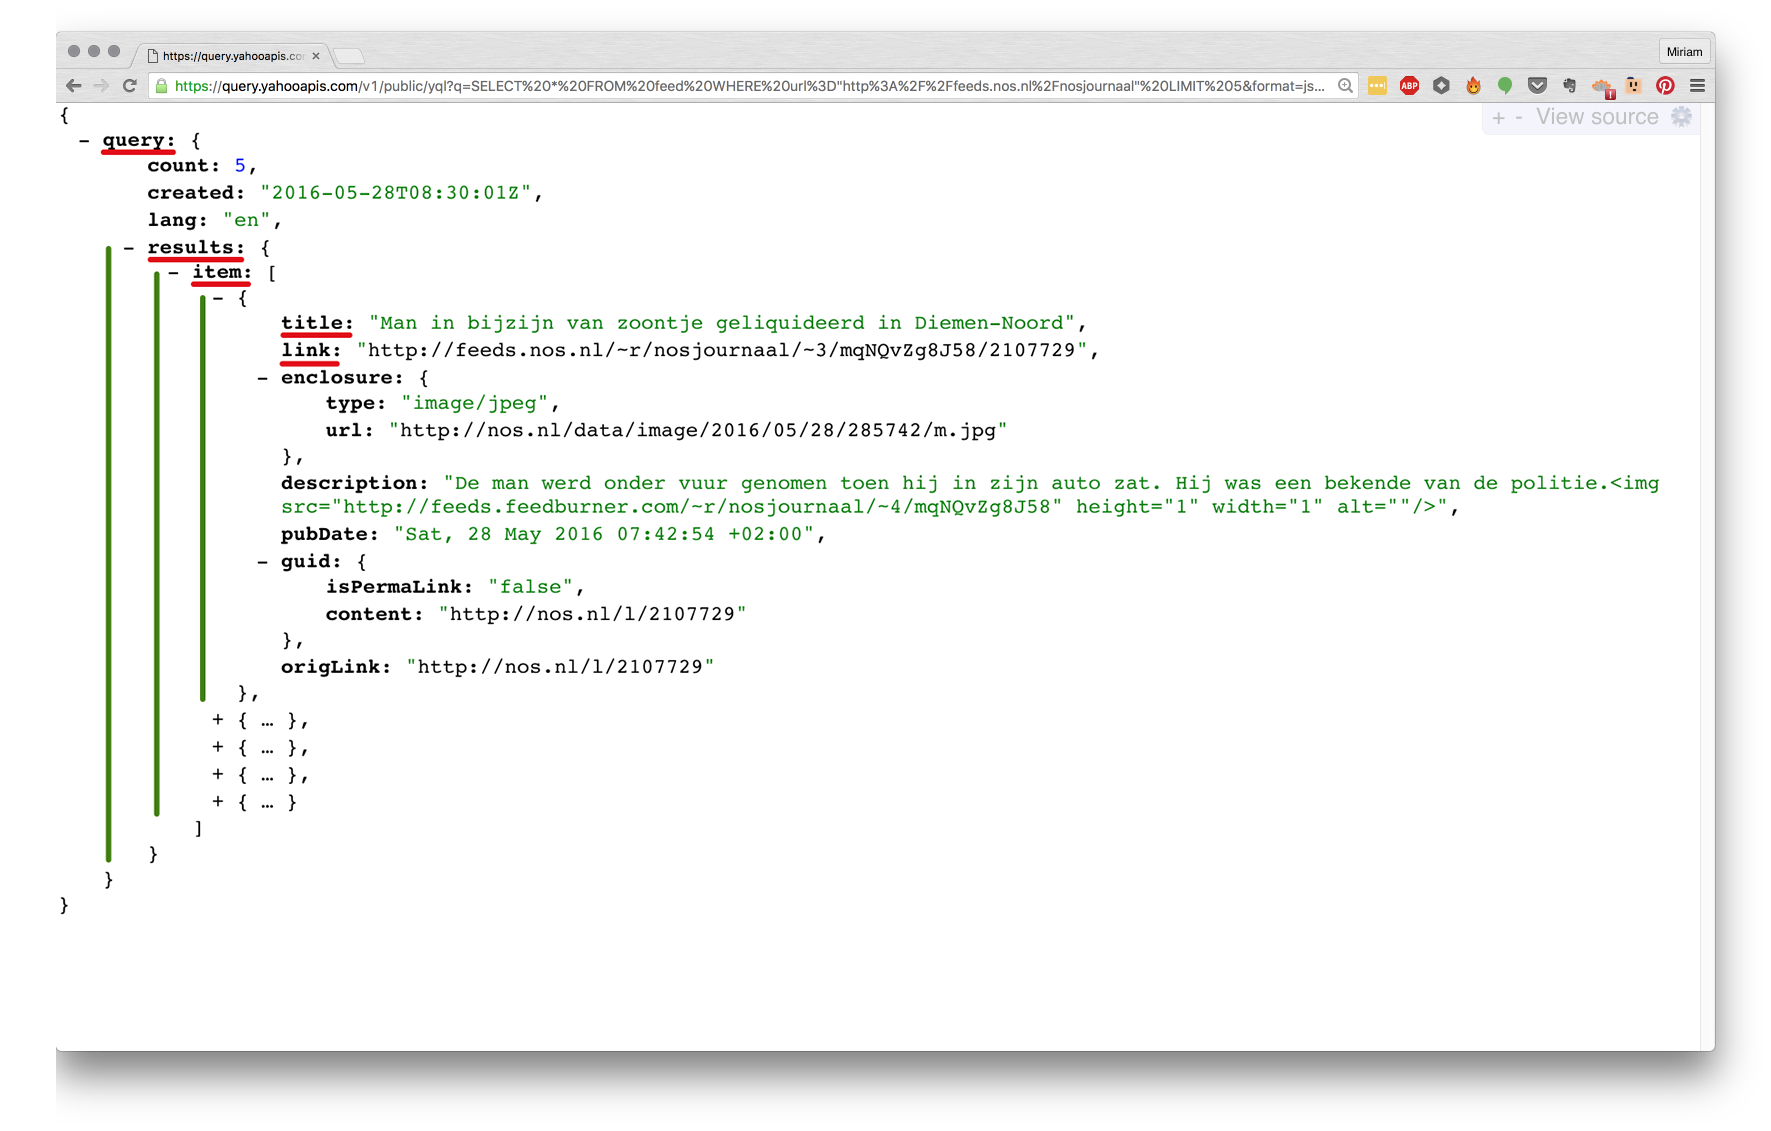Click the title string "Man in bijzijn van zoontje..."
This screenshot has width=1771, height=1131.
722,323
